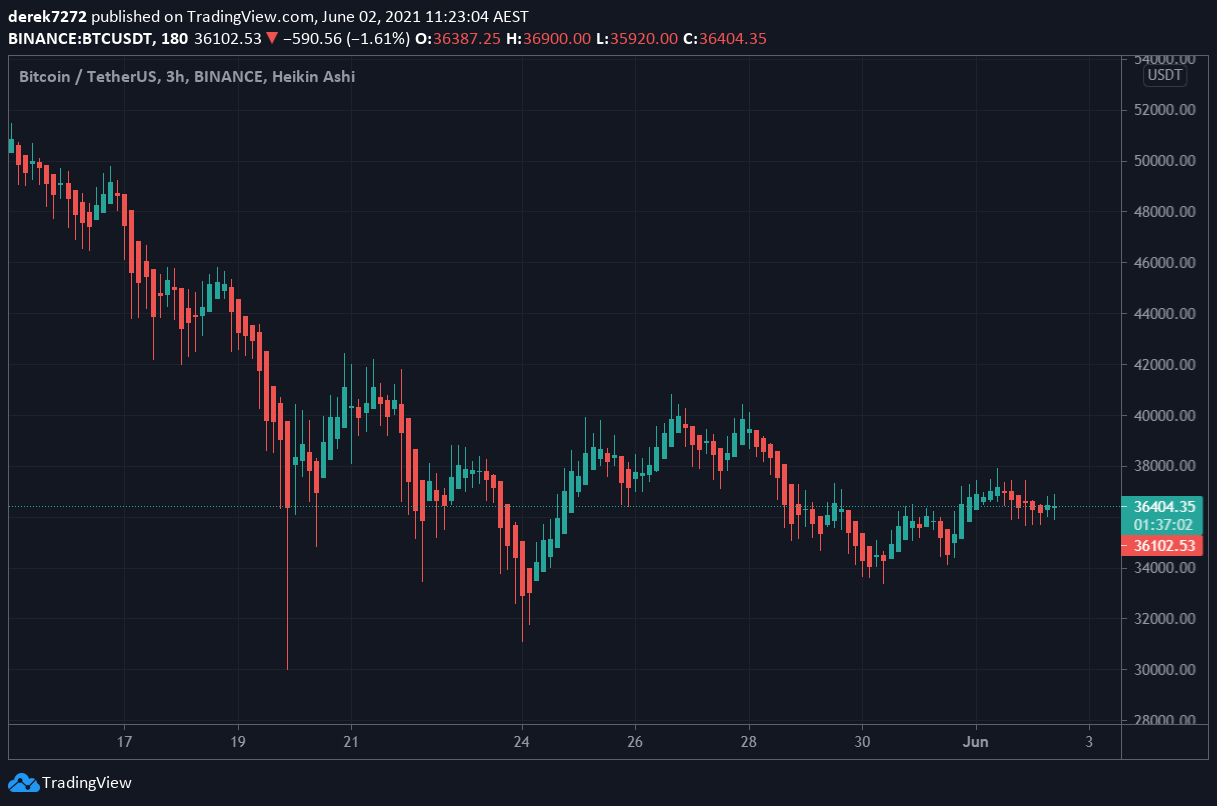Click the O:36387.25 open value
The height and width of the screenshot is (806, 1217).
(x=458, y=39)
